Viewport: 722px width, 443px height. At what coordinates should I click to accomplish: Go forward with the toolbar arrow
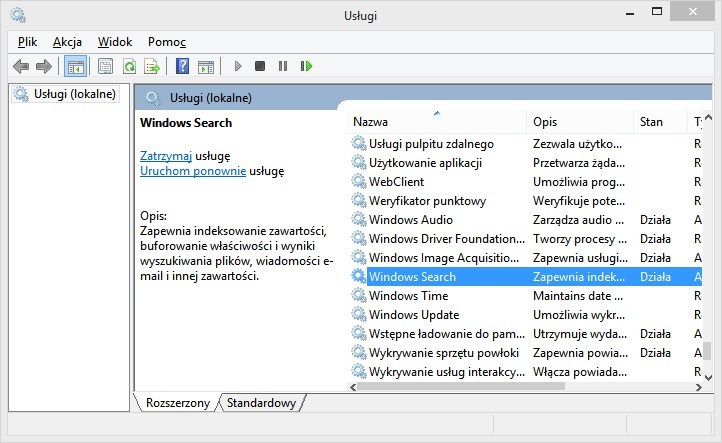click(x=44, y=66)
